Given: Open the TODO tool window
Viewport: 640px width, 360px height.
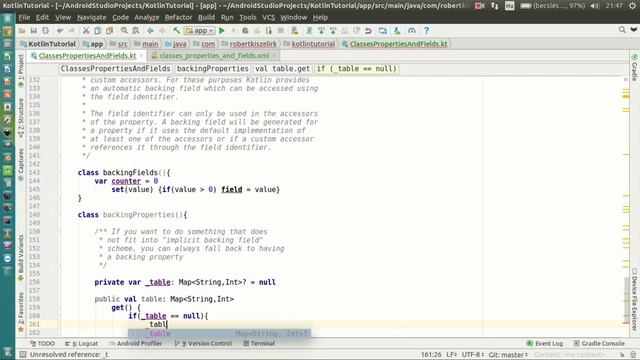Looking at the screenshot, I should [42, 344].
